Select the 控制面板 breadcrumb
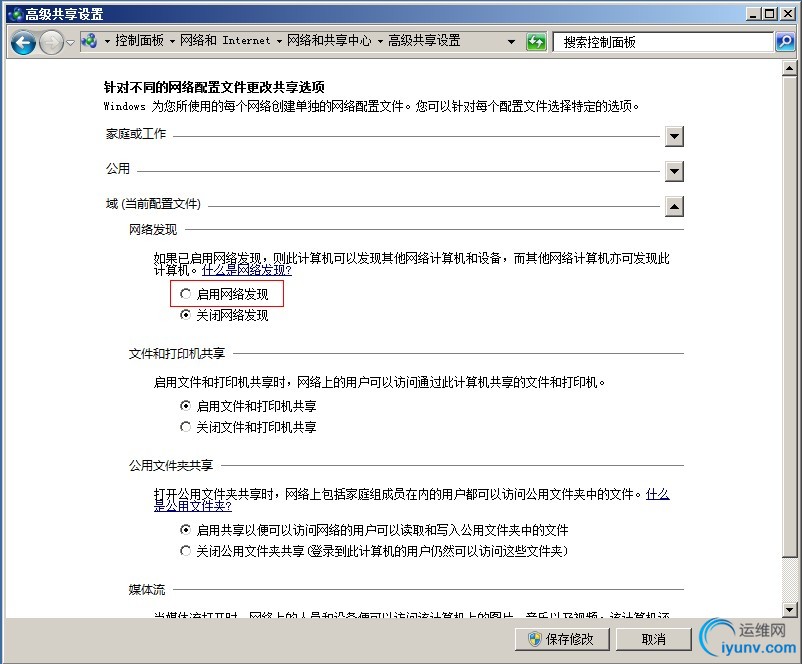This screenshot has width=802, height=664. pos(140,40)
